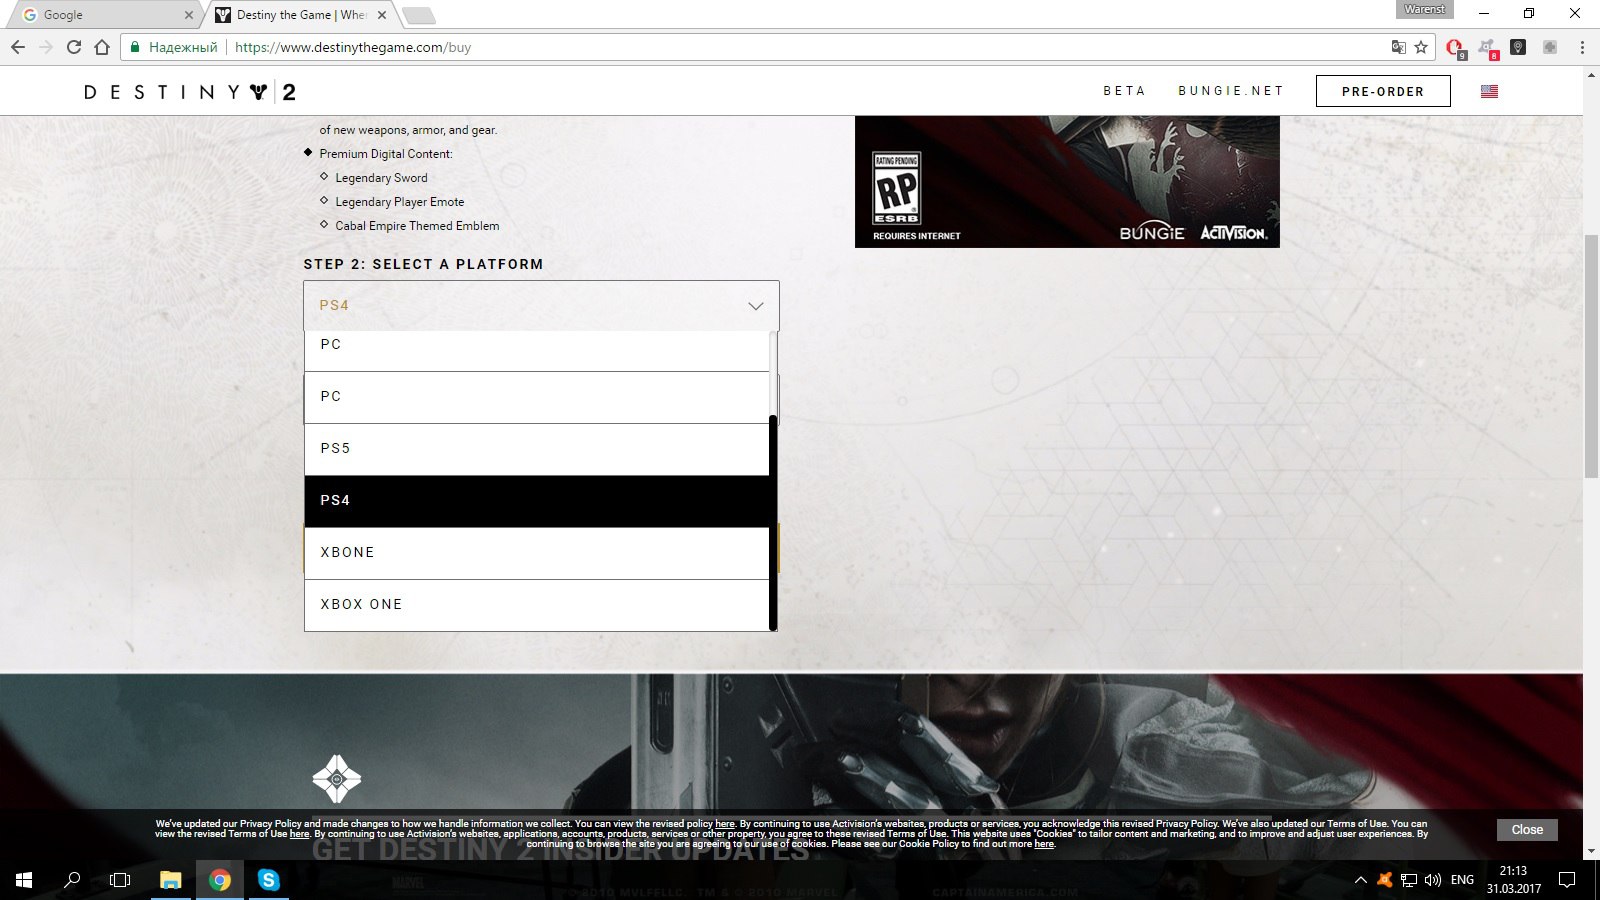1600x900 pixels.
Task: Click the ENG language indicator
Action: [1462, 880]
